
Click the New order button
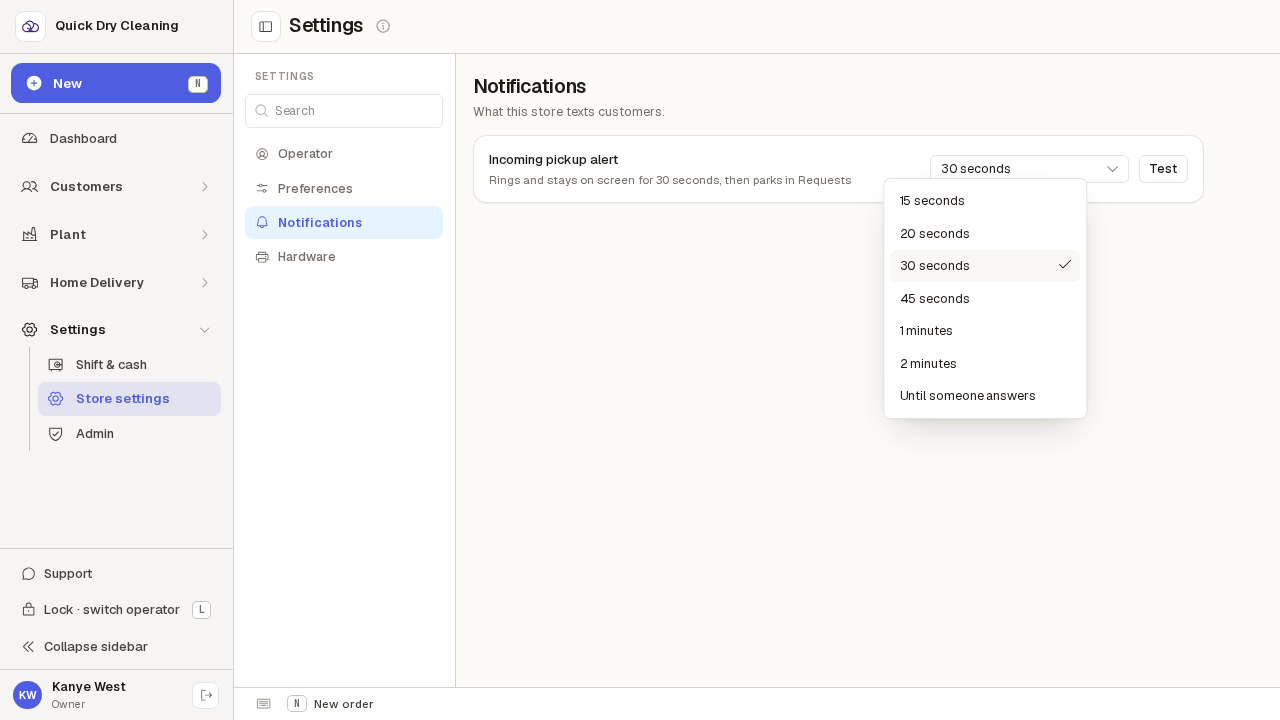[116, 83]
